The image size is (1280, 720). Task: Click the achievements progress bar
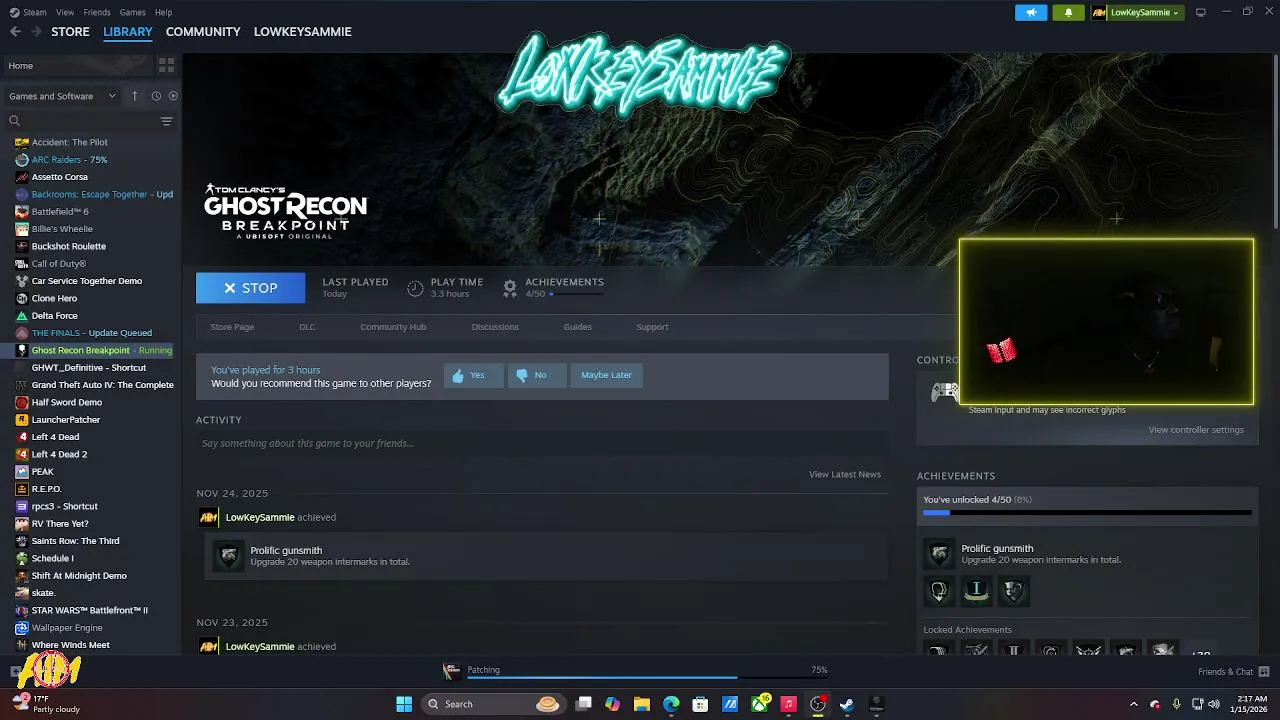coord(1087,513)
